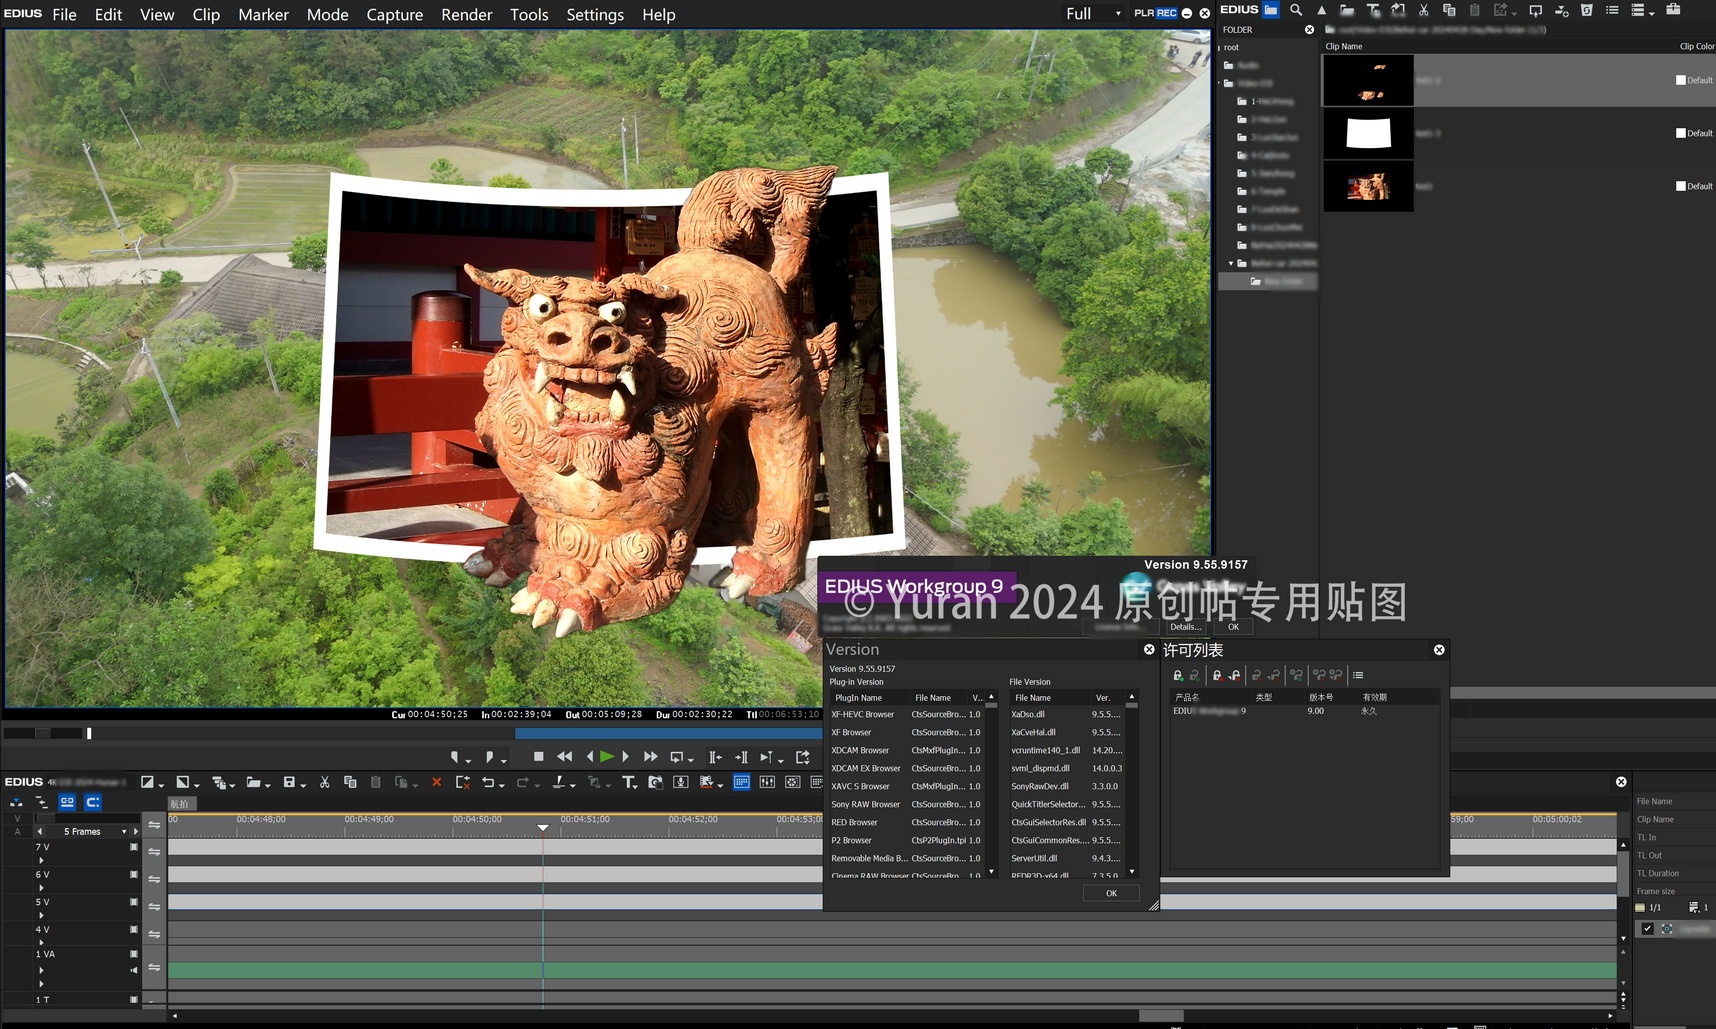This screenshot has height=1029, width=1716.
Task: Open Settings menu
Action: [595, 14]
